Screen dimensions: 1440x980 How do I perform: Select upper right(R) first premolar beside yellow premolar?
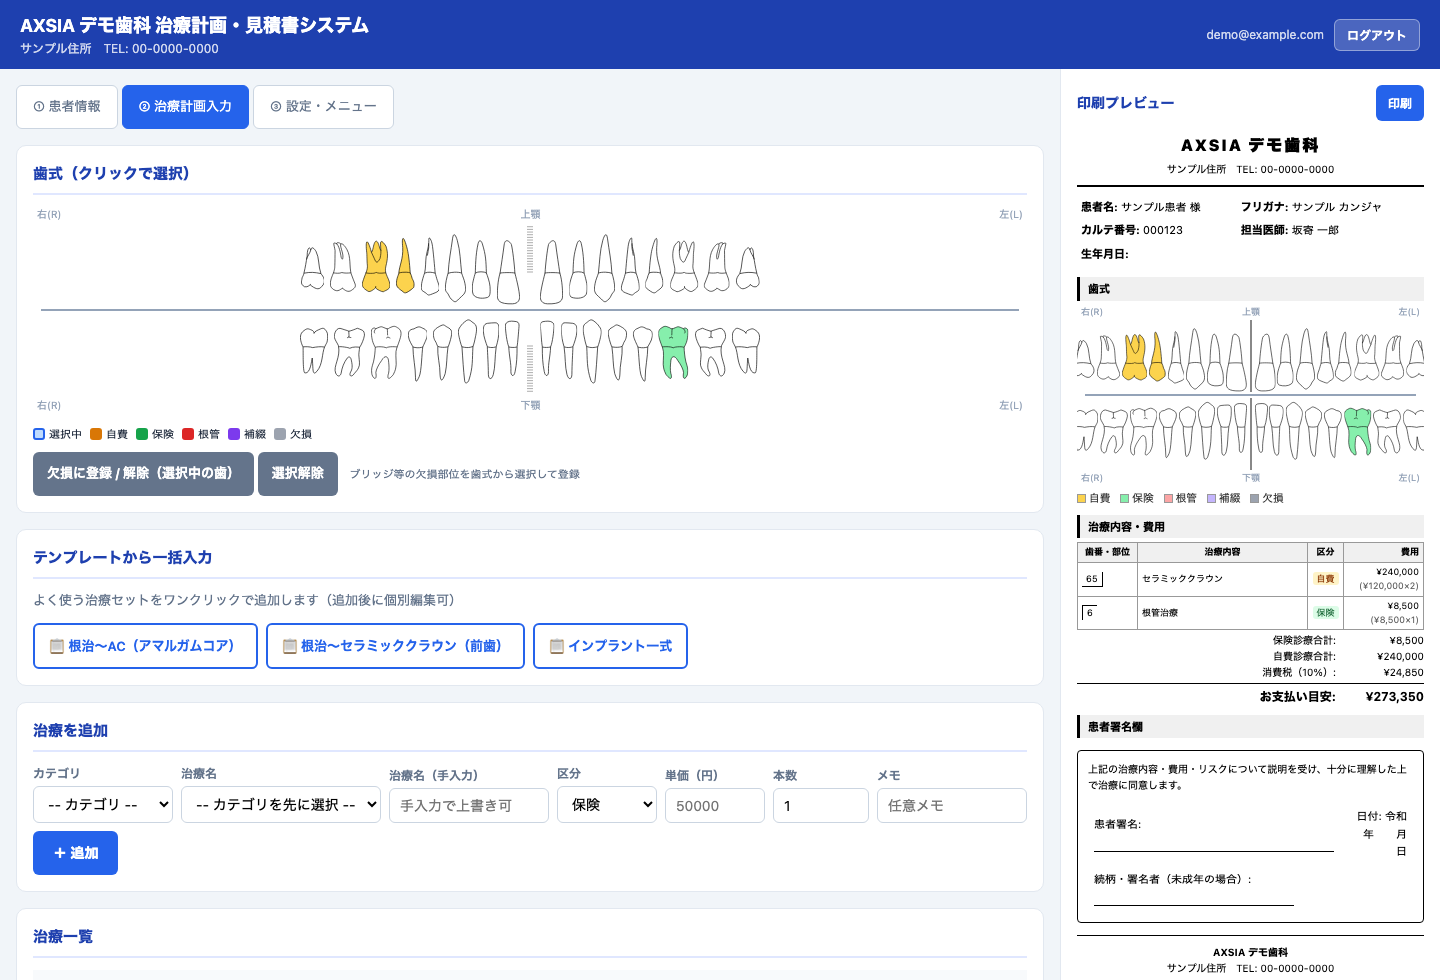pos(430,266)
